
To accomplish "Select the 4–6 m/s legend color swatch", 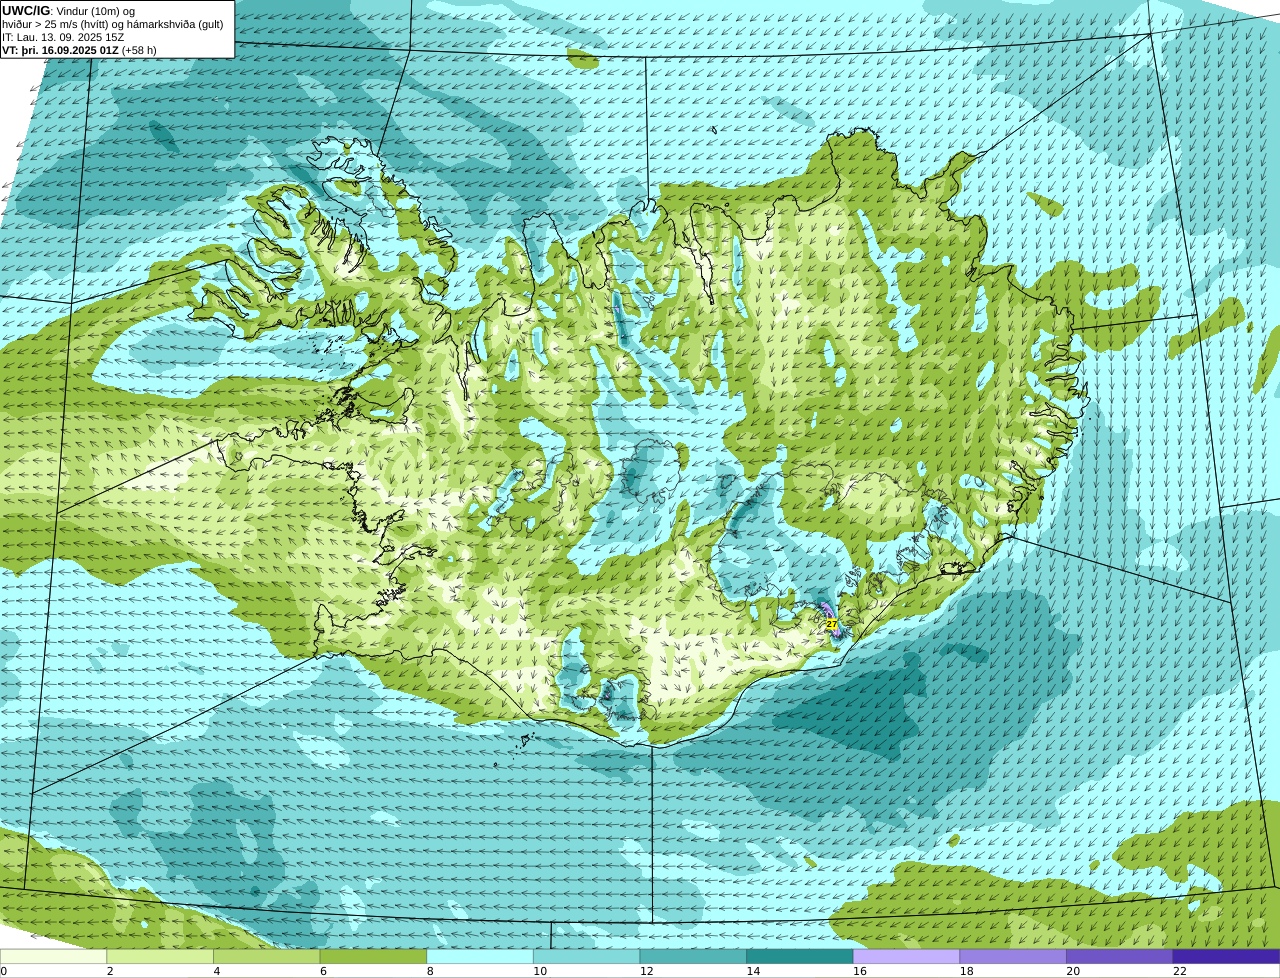I will [x=267, y=956].
